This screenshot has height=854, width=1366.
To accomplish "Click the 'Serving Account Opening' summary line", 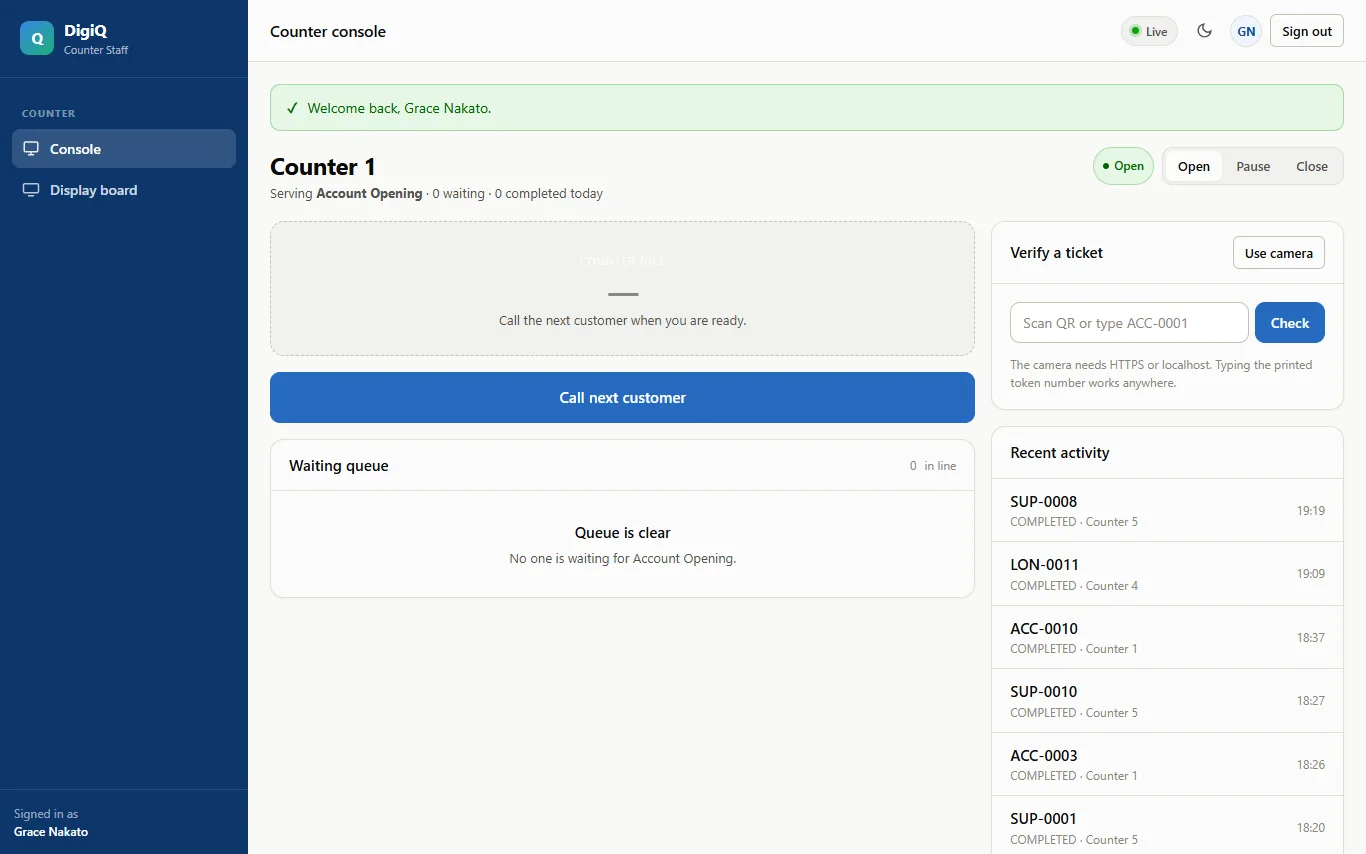I will click(x=436, y=194).
